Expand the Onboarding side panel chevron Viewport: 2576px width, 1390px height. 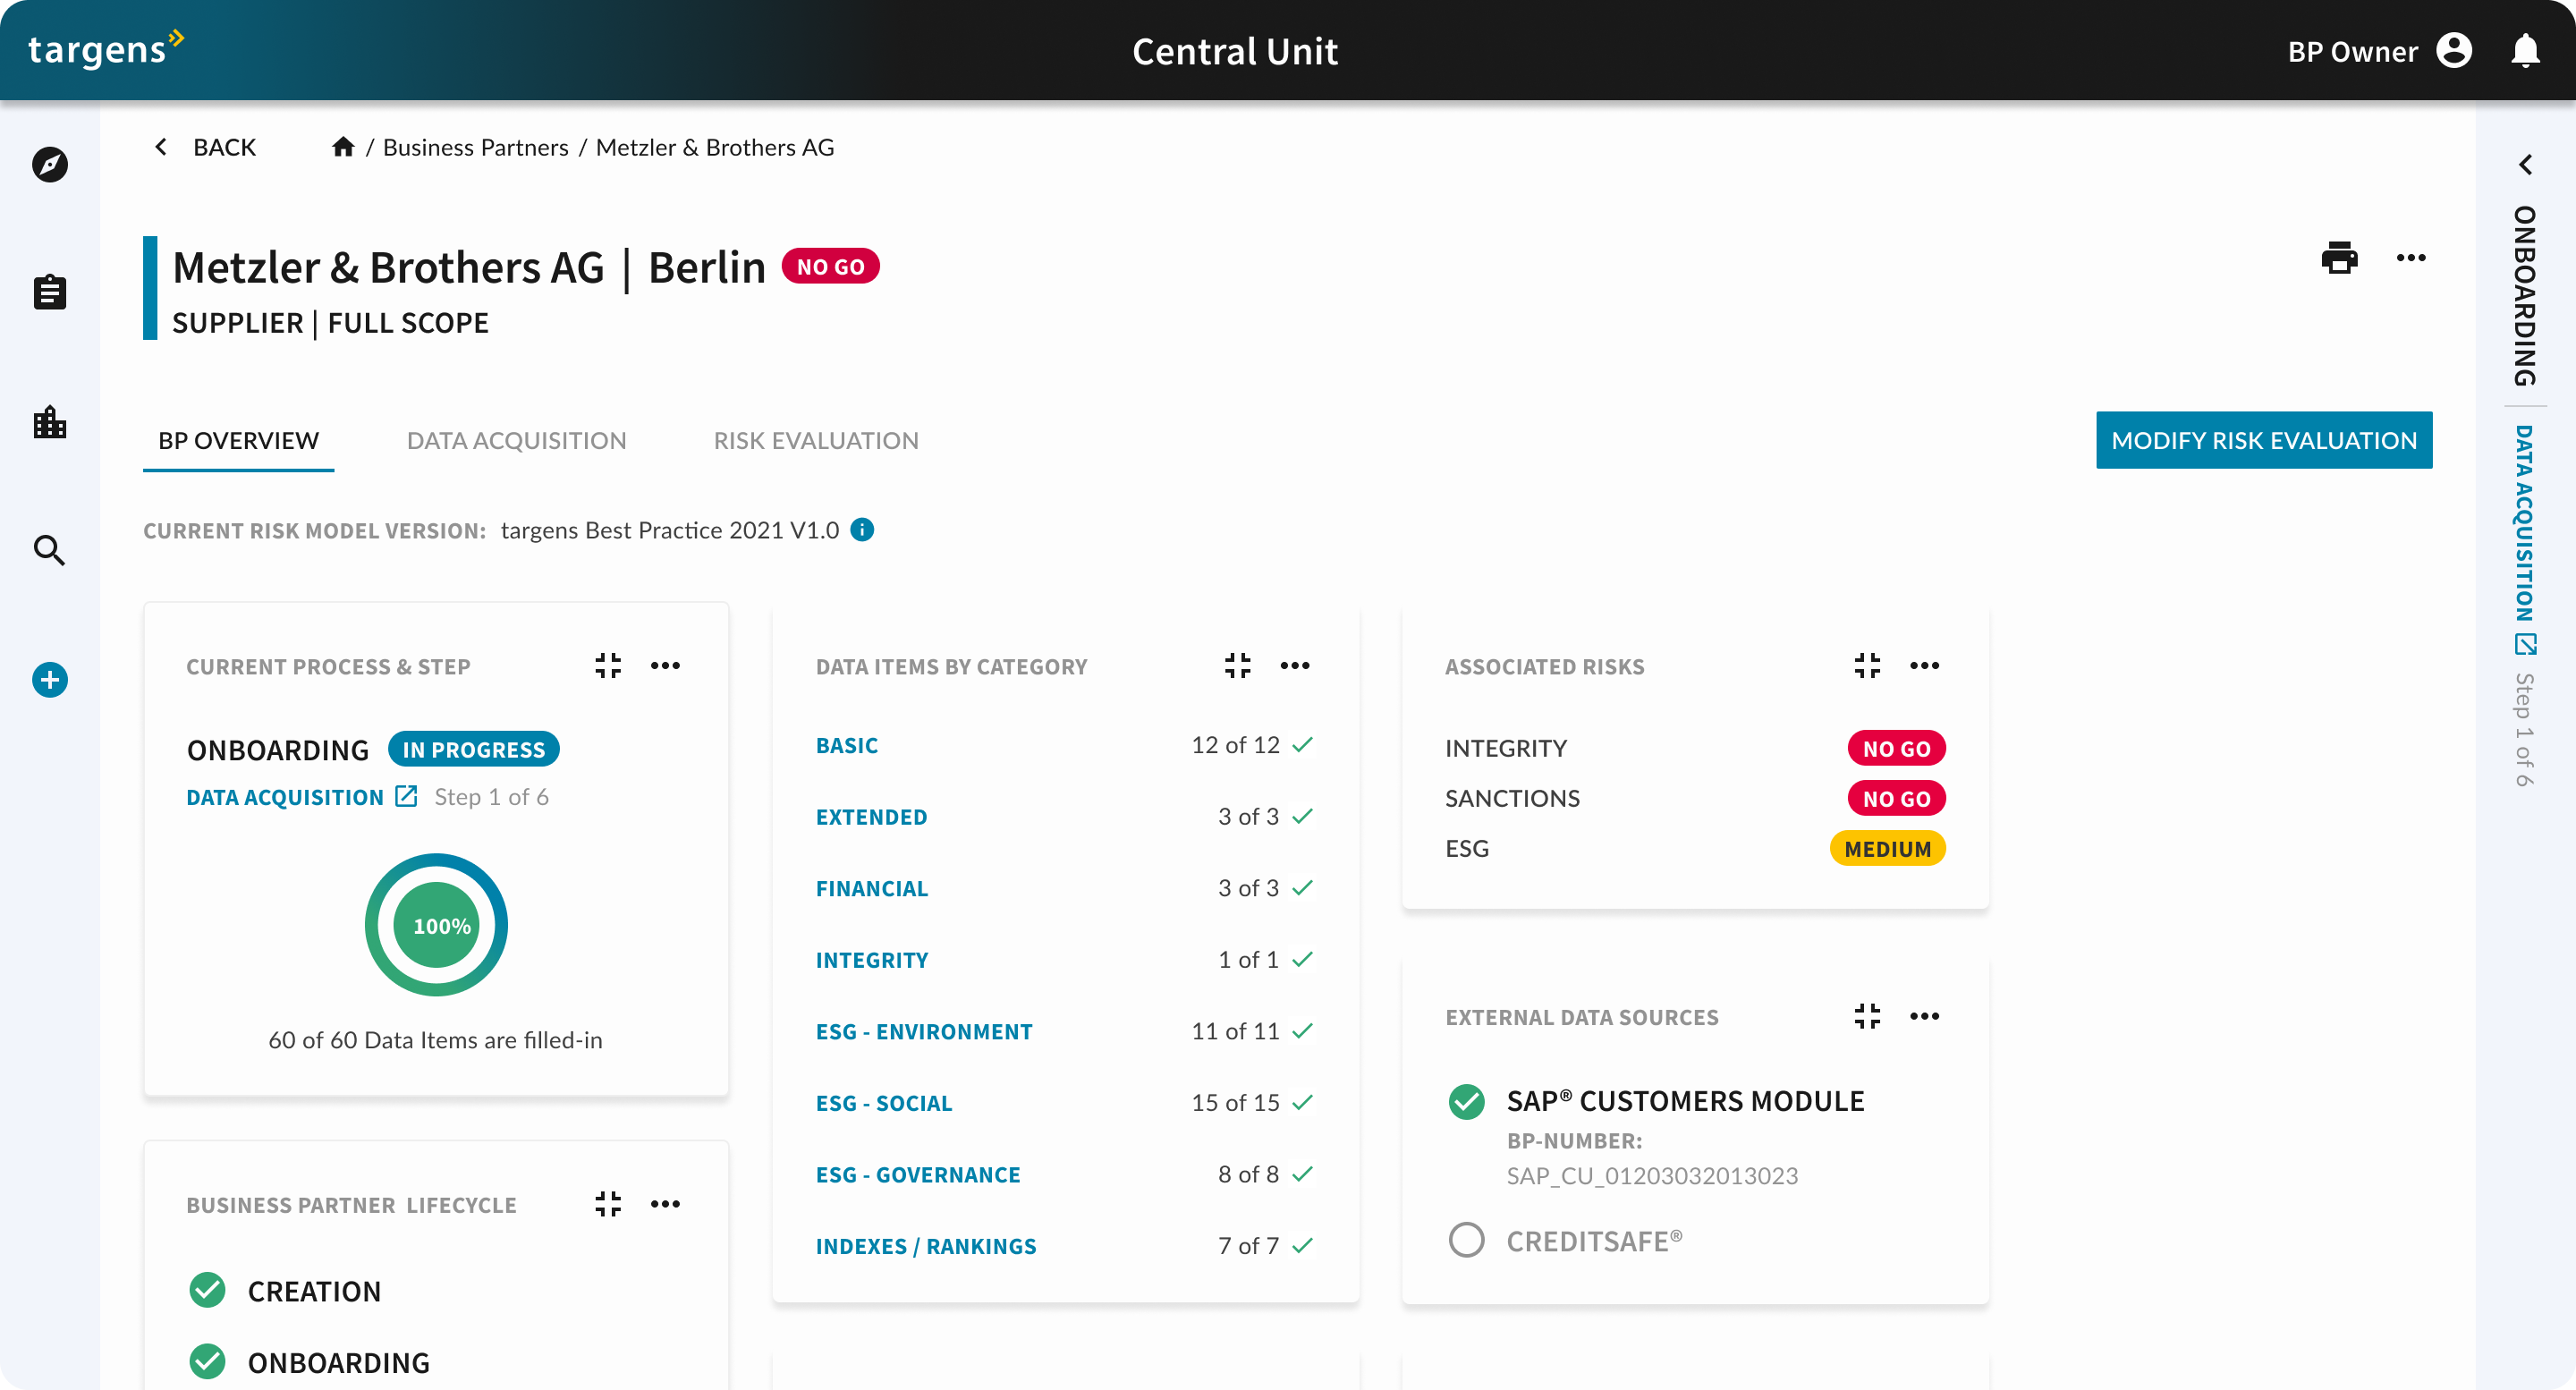tap(2525, 164)
